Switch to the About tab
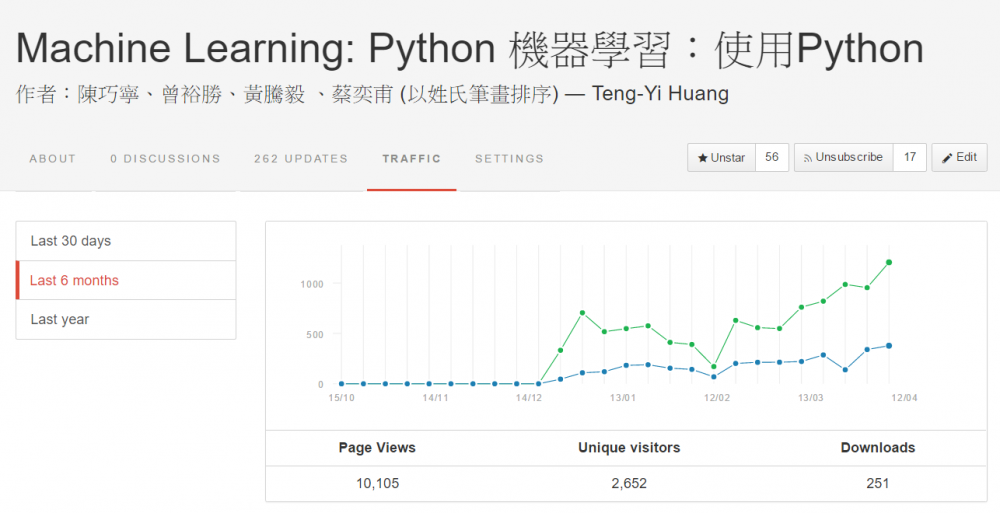The height and width of the screenshot is (513, 1000). tap(53, 159)
